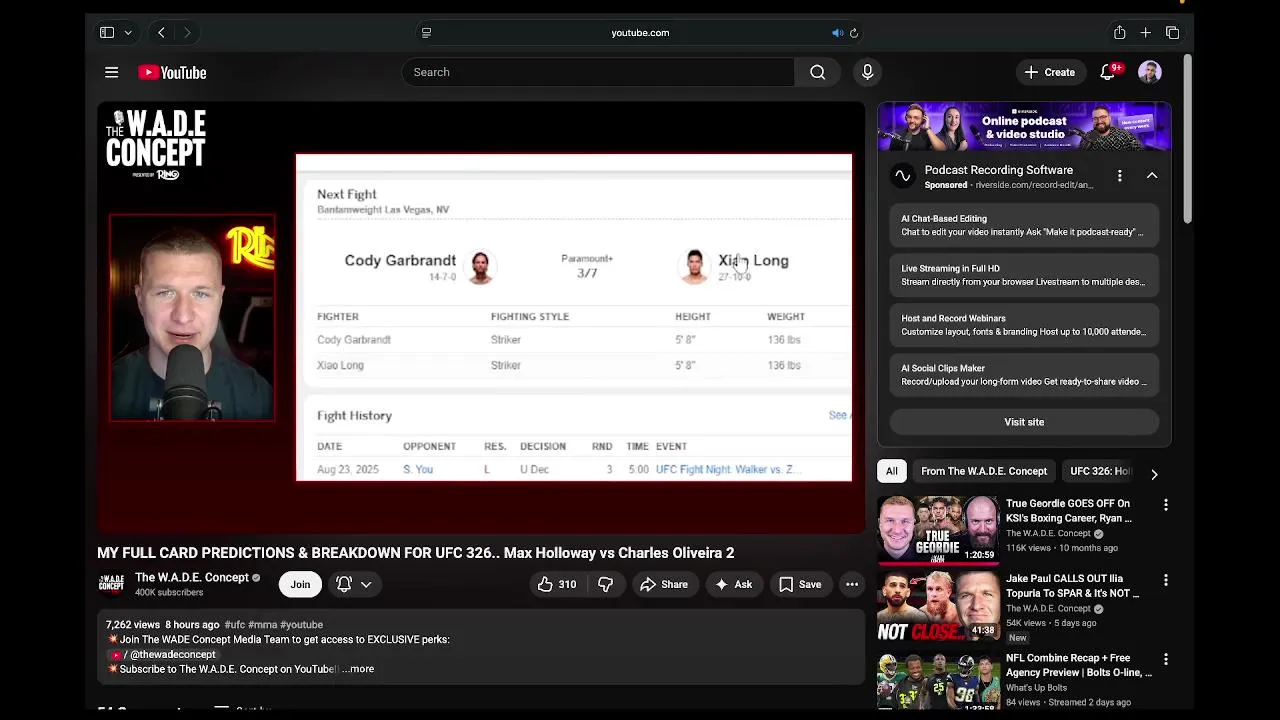The height and width of the screenshot is (720, 1280).
Task: Open Jake Paul CALLS OUT video thumbnail
Action: click(938, 605)
